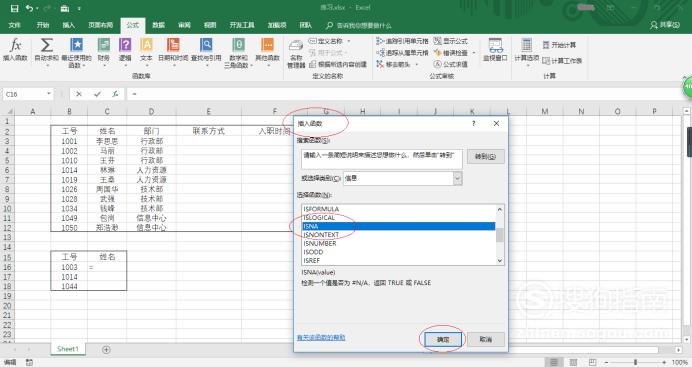The width and height of the screenshot is (692, 367).
Task: Open the quick access toolbar customize arrow
Action: (79, 8)
